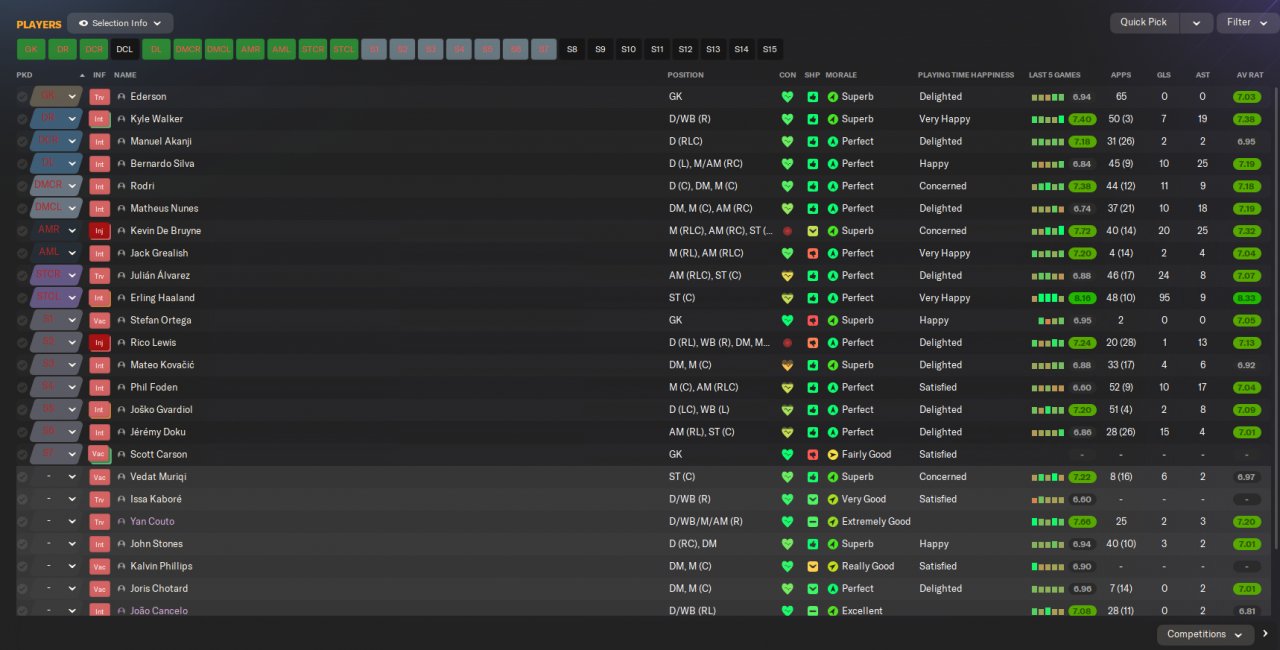The width and height of the screenshot is (1280, 650).
Task: Click Jack Grealish's red match sharpness icon
Action: coord(812,253)
